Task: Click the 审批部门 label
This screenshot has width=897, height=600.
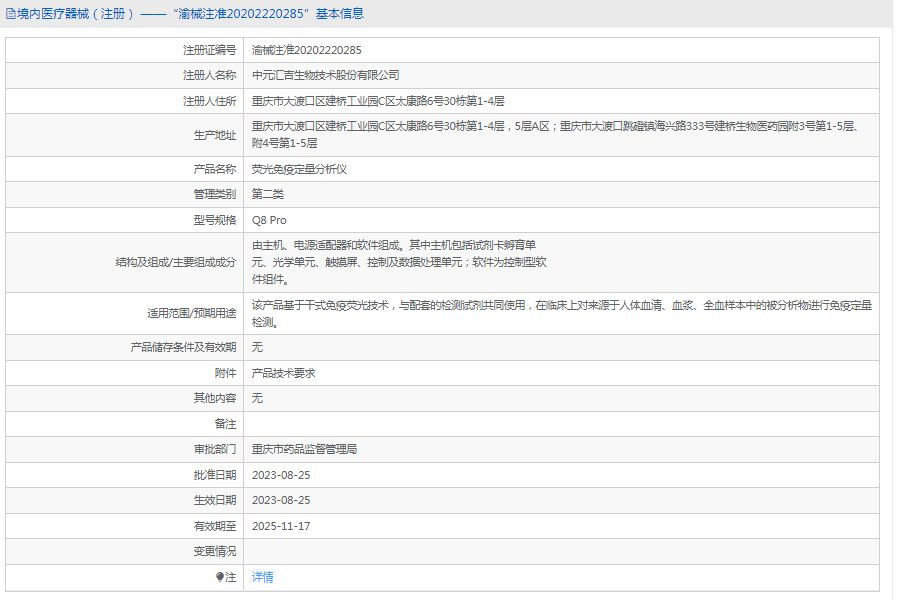Action: click(215, 450)
